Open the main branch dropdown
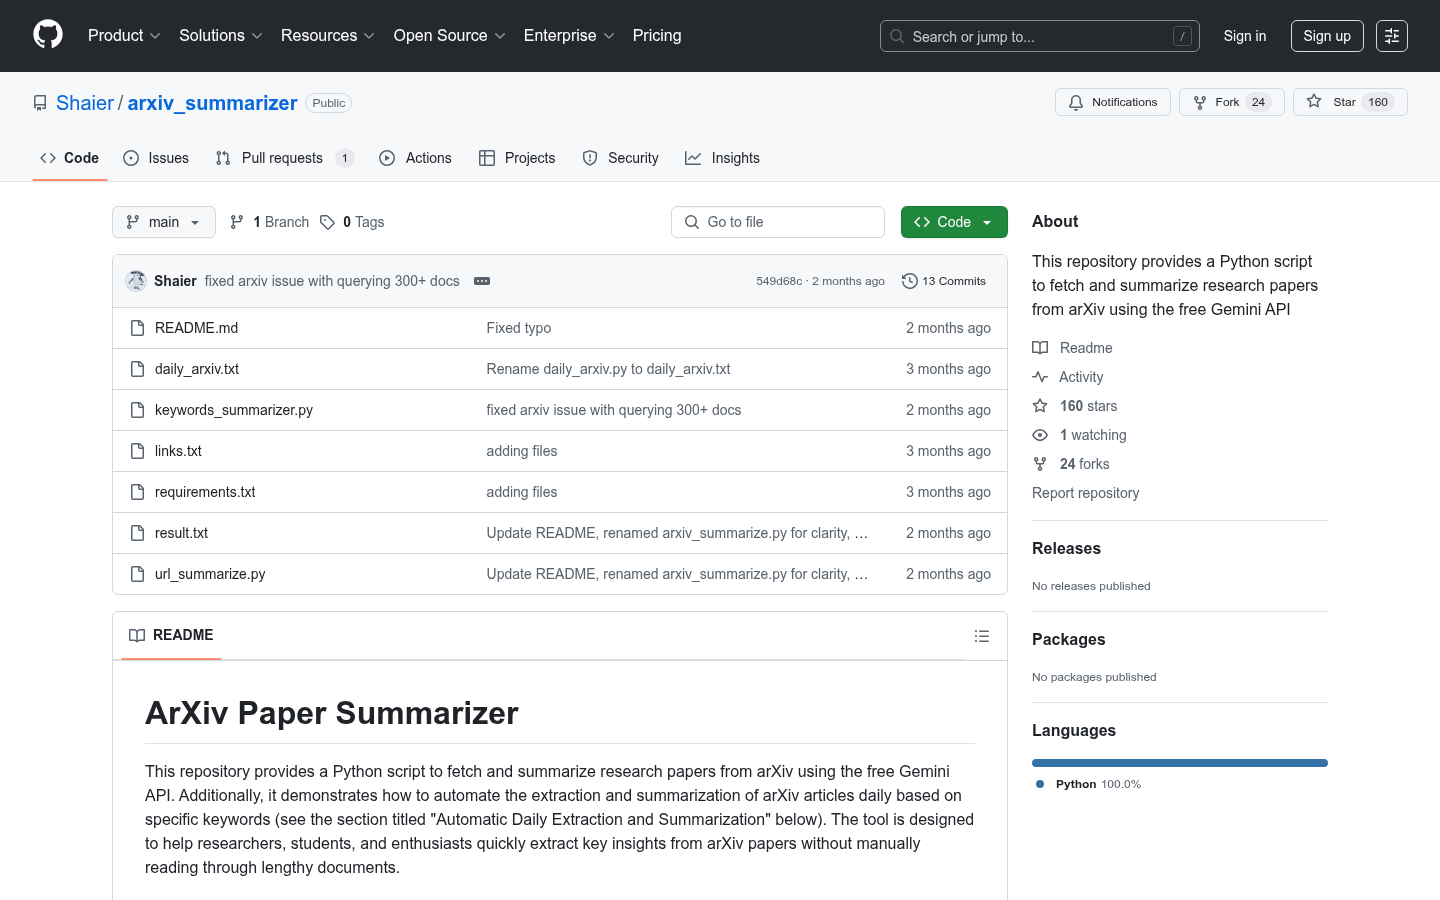The height and width of the screenshot is (900, 1440). 164,222
